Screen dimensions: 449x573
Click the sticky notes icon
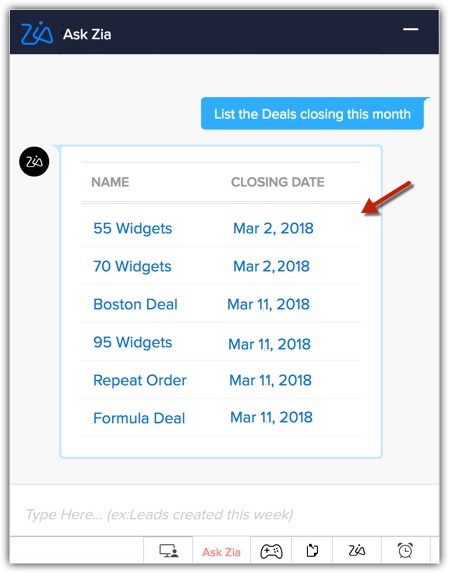[x=312, y=550]
